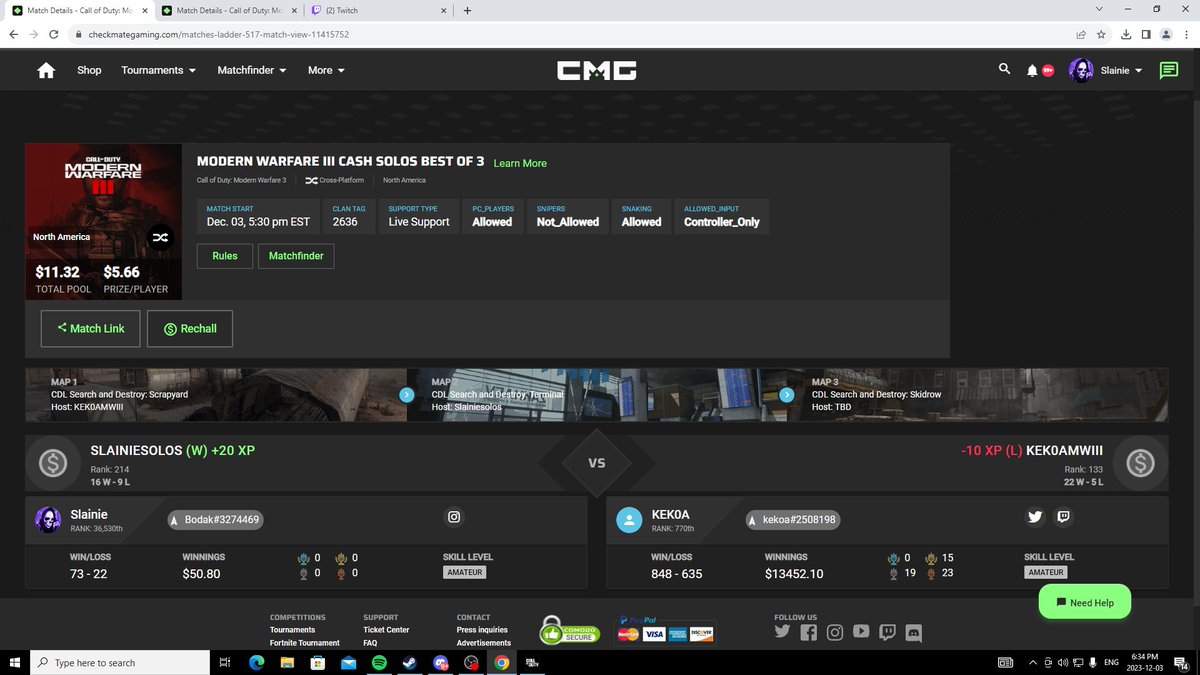Open the footer Ticket Center link
This screenshot has height=675, width=1200.
pyautogui.click(x=386, y=630)
